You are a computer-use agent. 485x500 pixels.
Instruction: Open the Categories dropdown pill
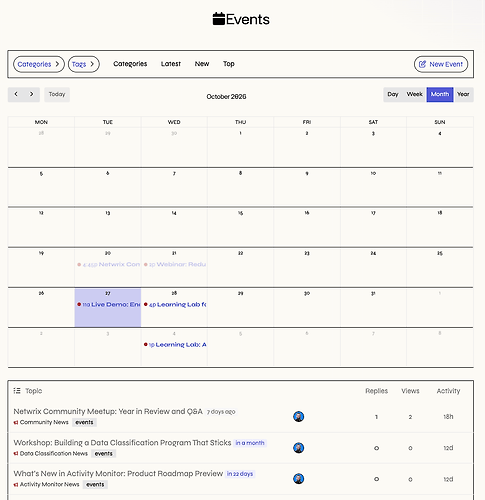click(x=39, y=64)
